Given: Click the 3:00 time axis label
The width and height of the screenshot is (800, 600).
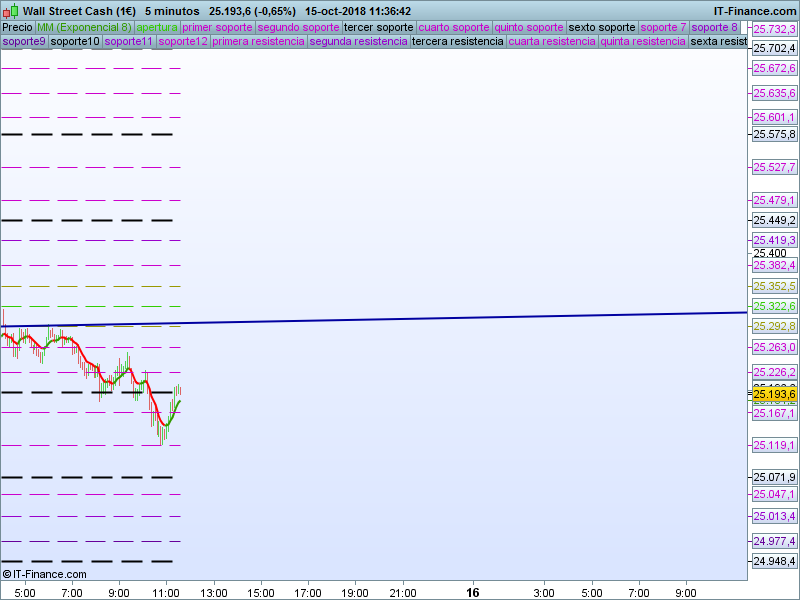Looking at the screenshot, I should [544, 593].
